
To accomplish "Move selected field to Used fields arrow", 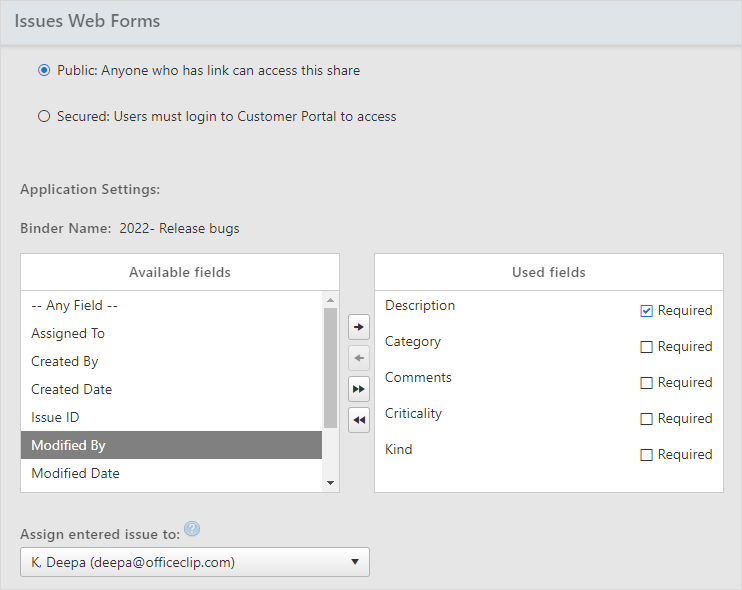I will [x=359, y=327].
